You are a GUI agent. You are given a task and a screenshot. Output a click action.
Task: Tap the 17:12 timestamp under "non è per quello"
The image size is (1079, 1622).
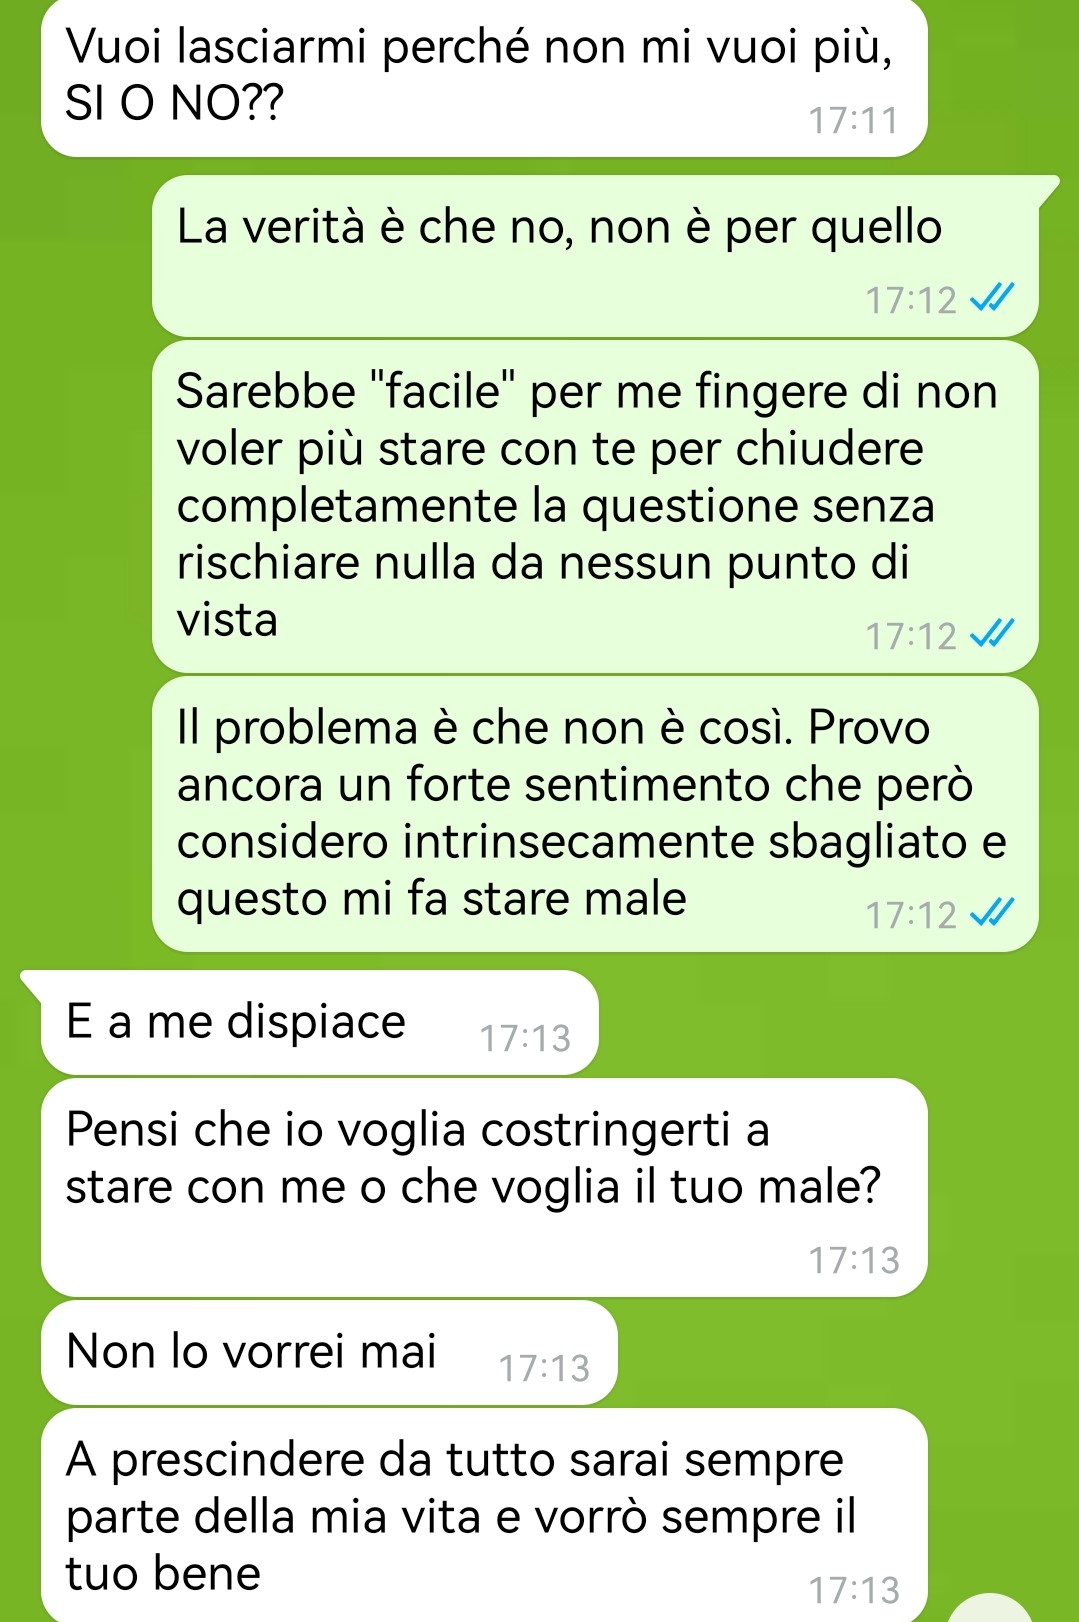[x=911, y=300]
